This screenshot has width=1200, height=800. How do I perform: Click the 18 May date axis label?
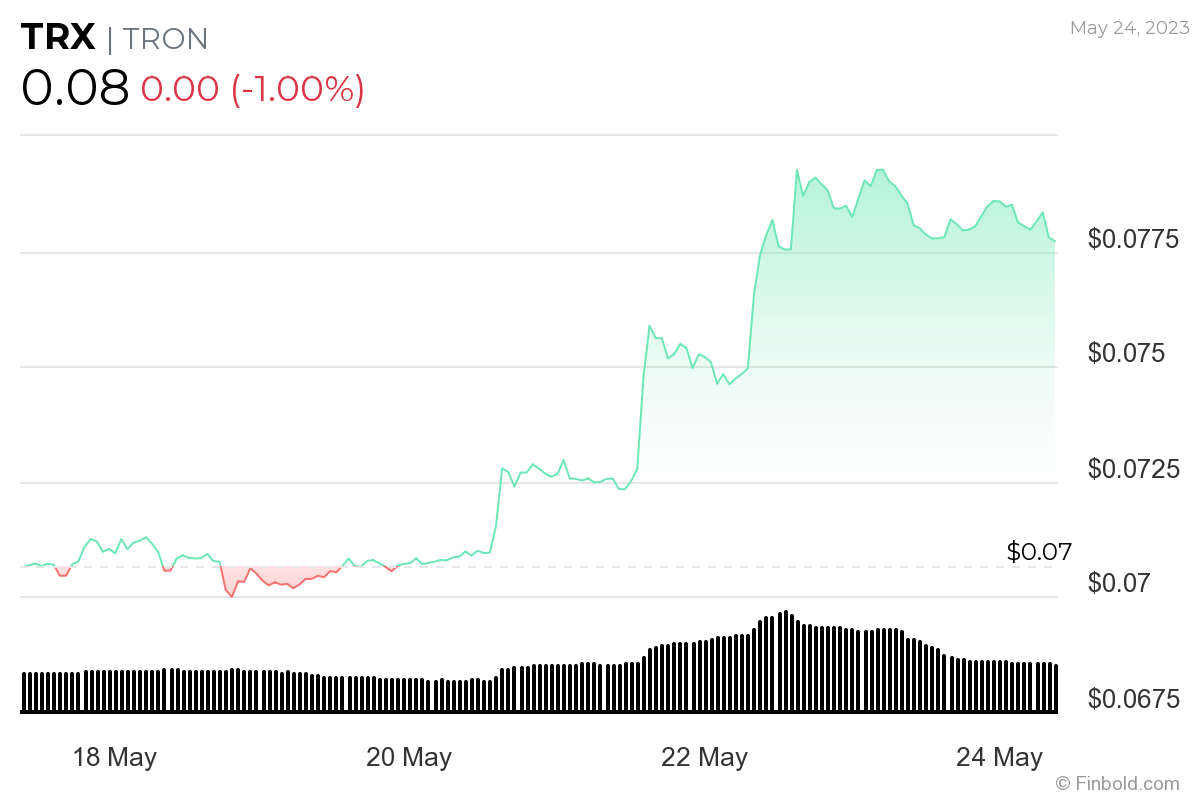pos(115,757)
